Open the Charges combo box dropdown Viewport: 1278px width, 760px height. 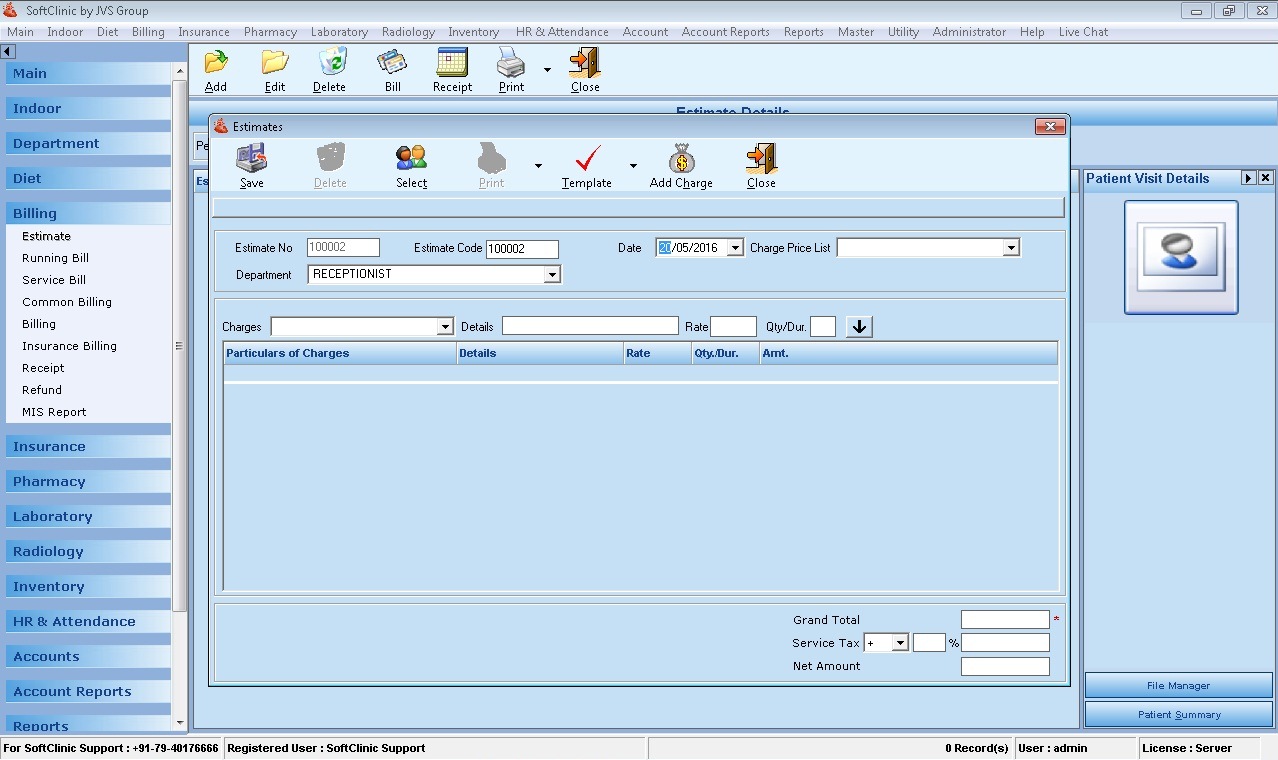[x=446, y=326]
